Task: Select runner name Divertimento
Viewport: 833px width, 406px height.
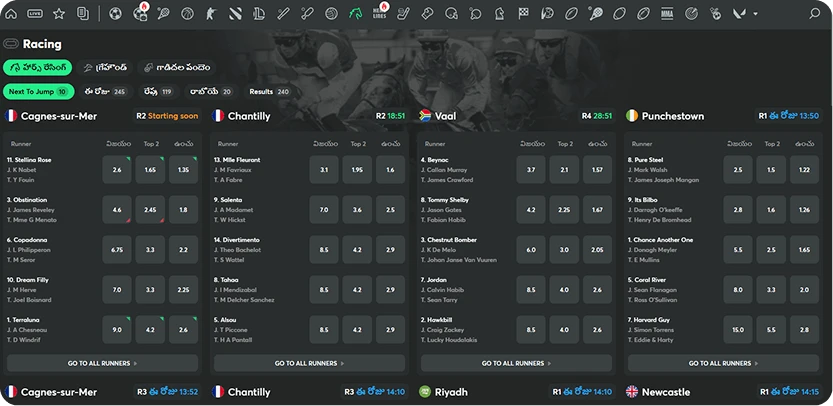Action: [x=237, y=240]
